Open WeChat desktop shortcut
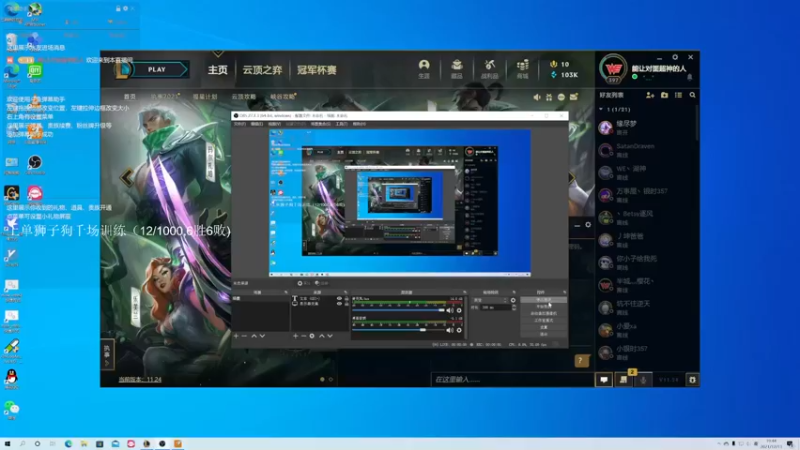800x450 pixels. point(11,410)
